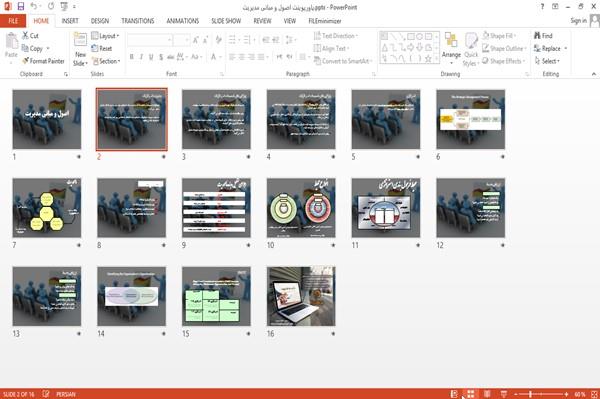This screenshot has width=600, height=399.
Task: Click PERSIAN language indicator
Action: coord(66,394)
